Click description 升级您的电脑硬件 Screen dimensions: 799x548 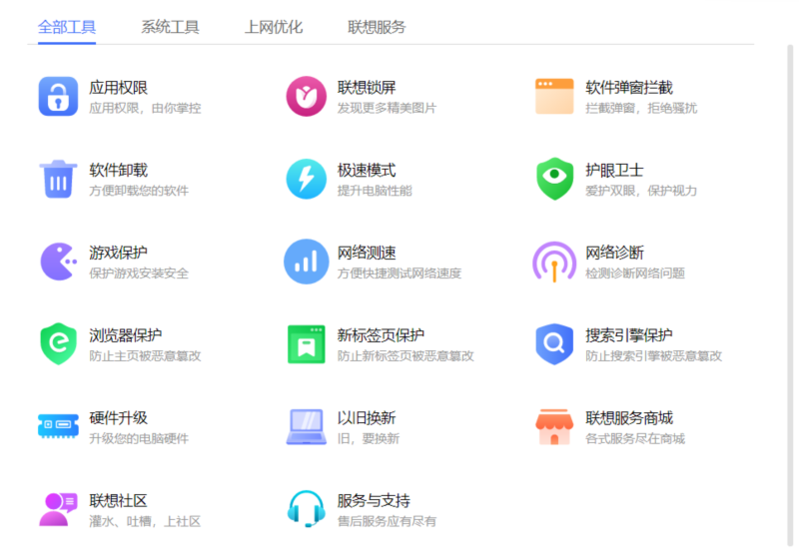tap(139, 438)
